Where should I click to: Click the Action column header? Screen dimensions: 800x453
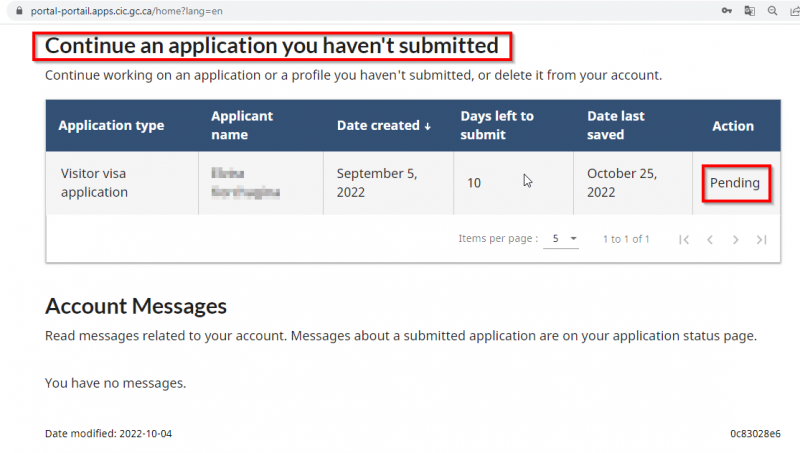(733, 126)
